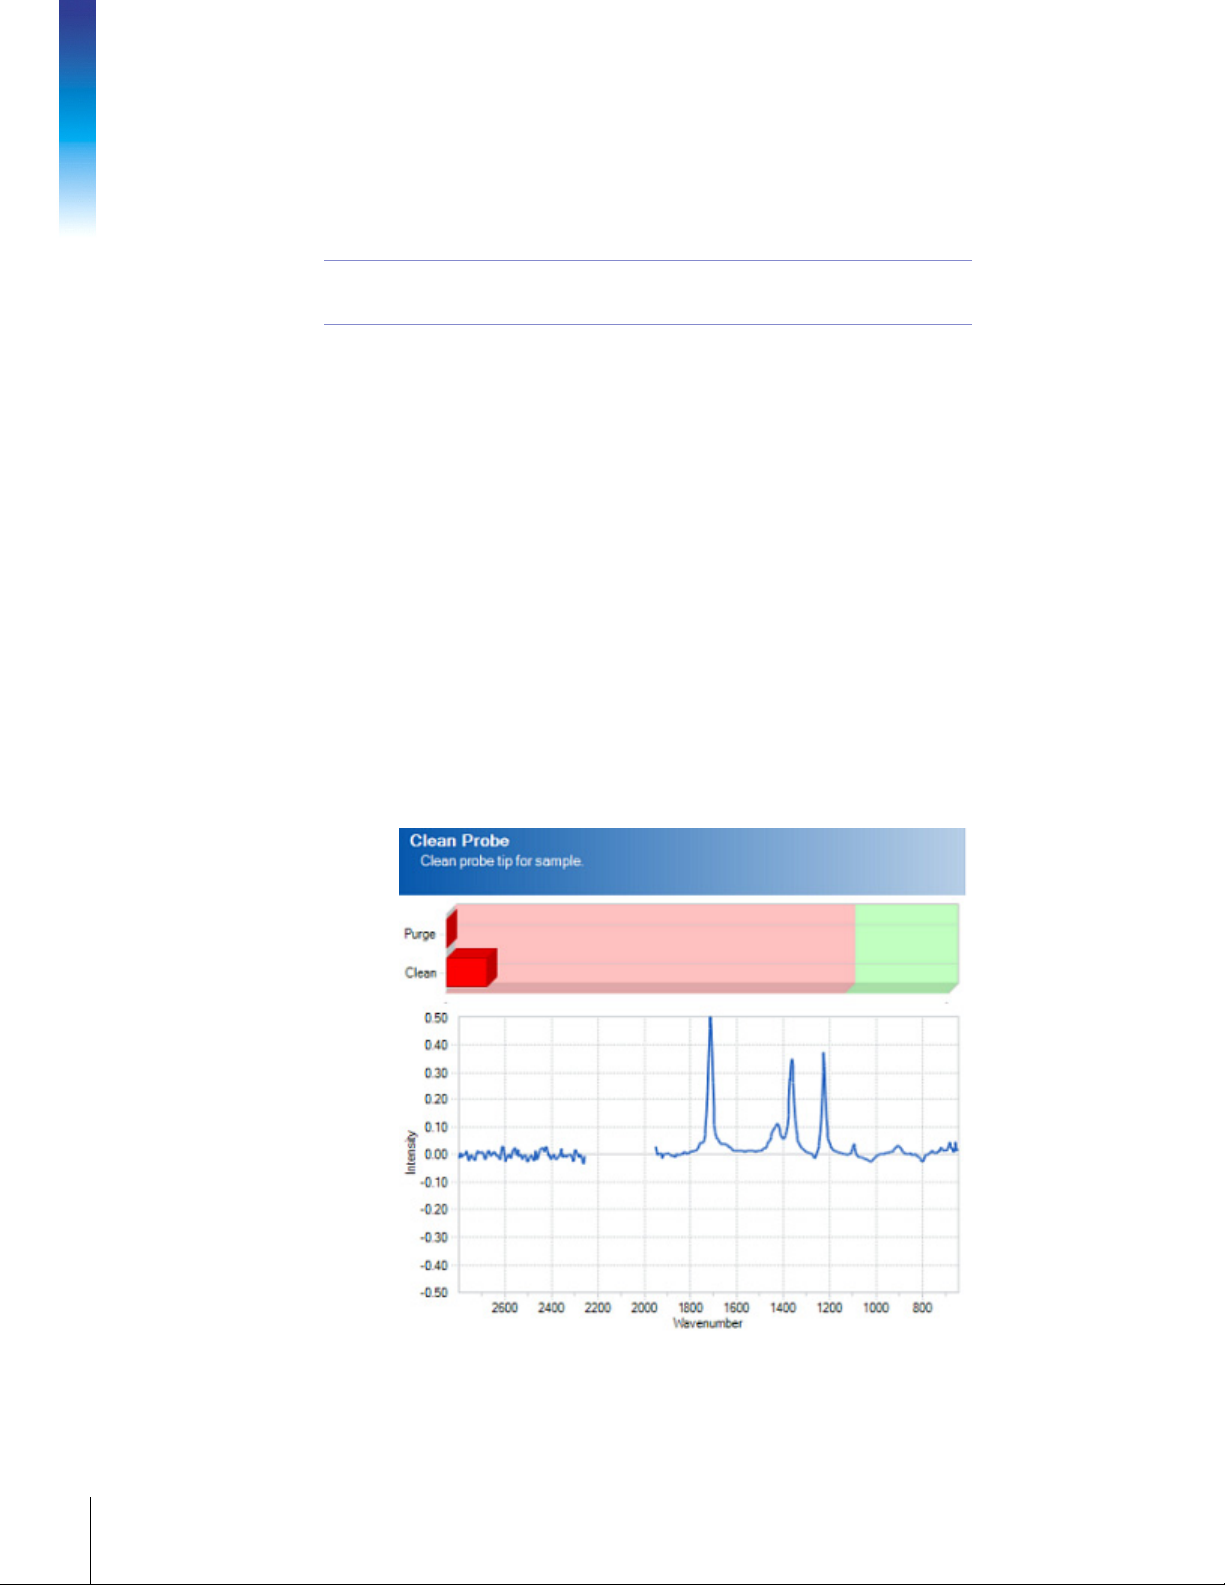Click the -0.20 intensity axis value

(x=434, y=1209)
